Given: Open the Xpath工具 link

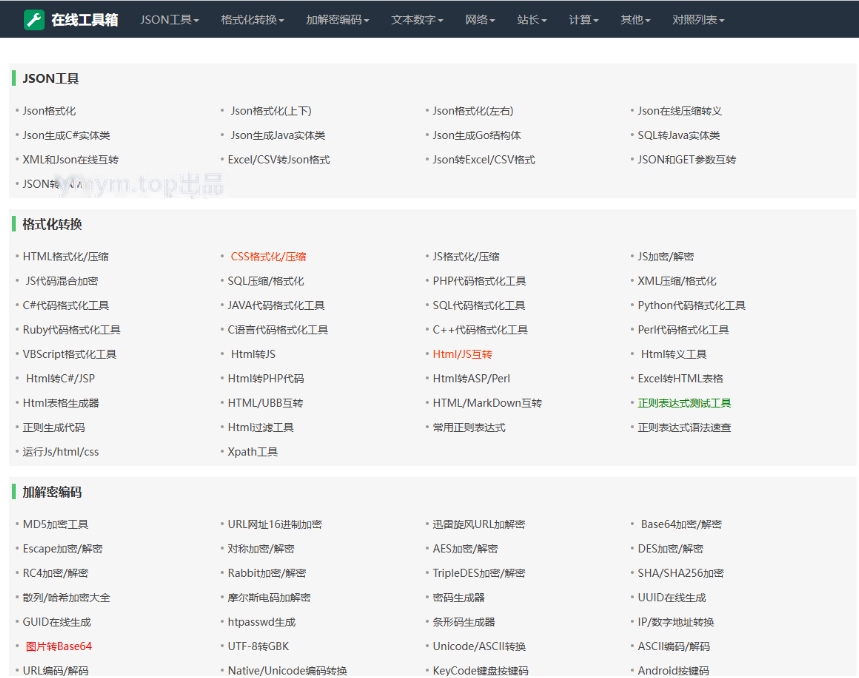Looking at the screenshot, I should 253,452.
